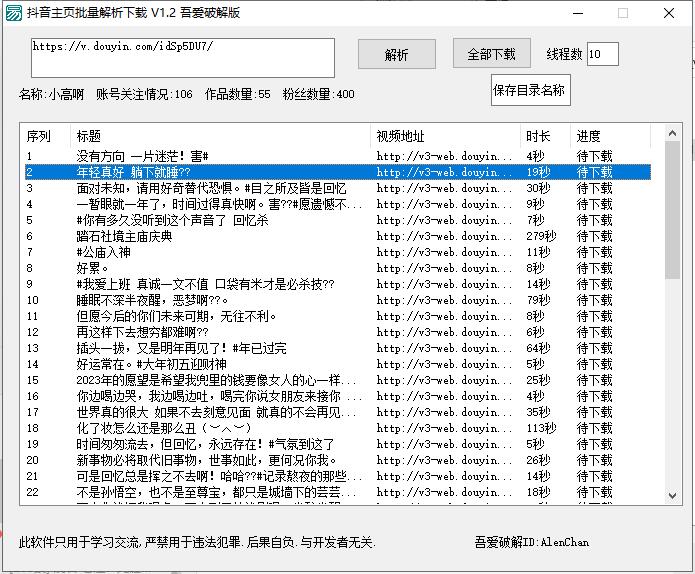Click the 79秒 duration cell
The image size is (695, 574).
click(x=538, y=300)
